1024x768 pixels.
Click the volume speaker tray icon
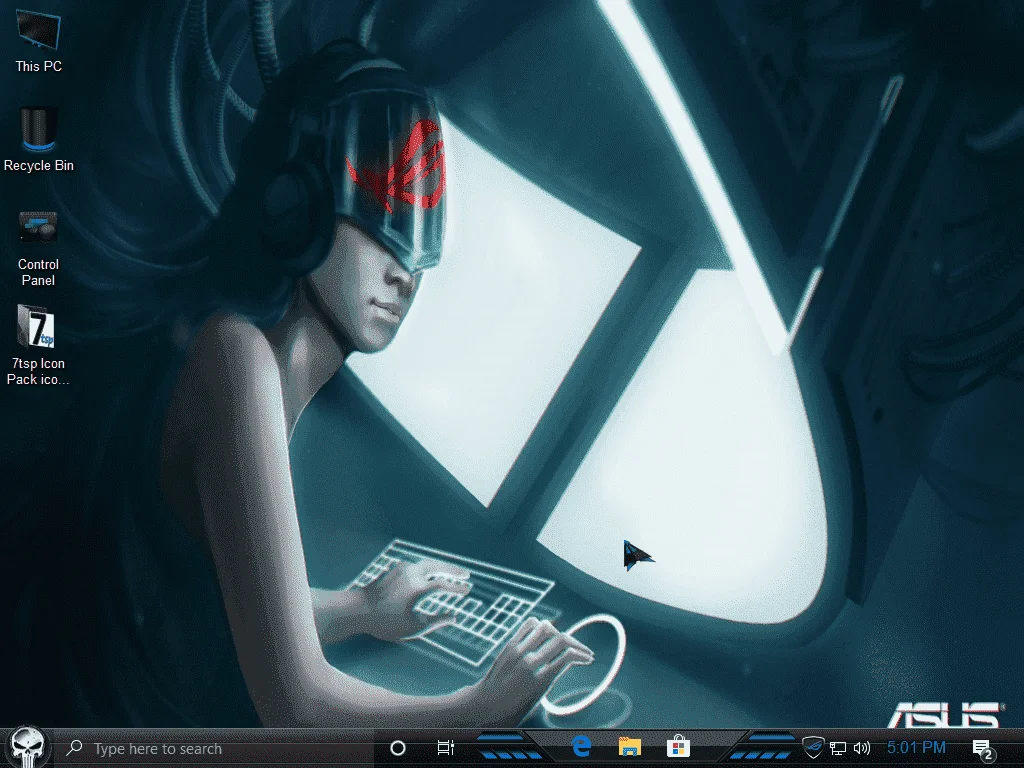coord(862,748)
